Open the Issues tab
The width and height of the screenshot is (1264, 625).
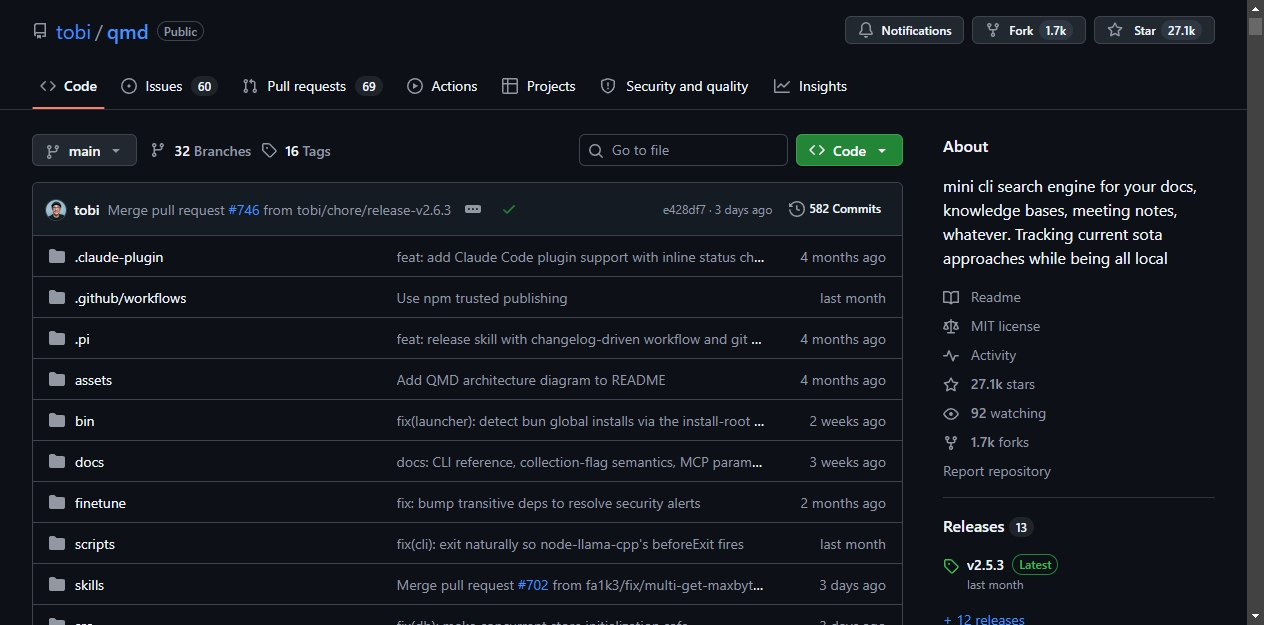pyautogui.click(x=168, y=86)
